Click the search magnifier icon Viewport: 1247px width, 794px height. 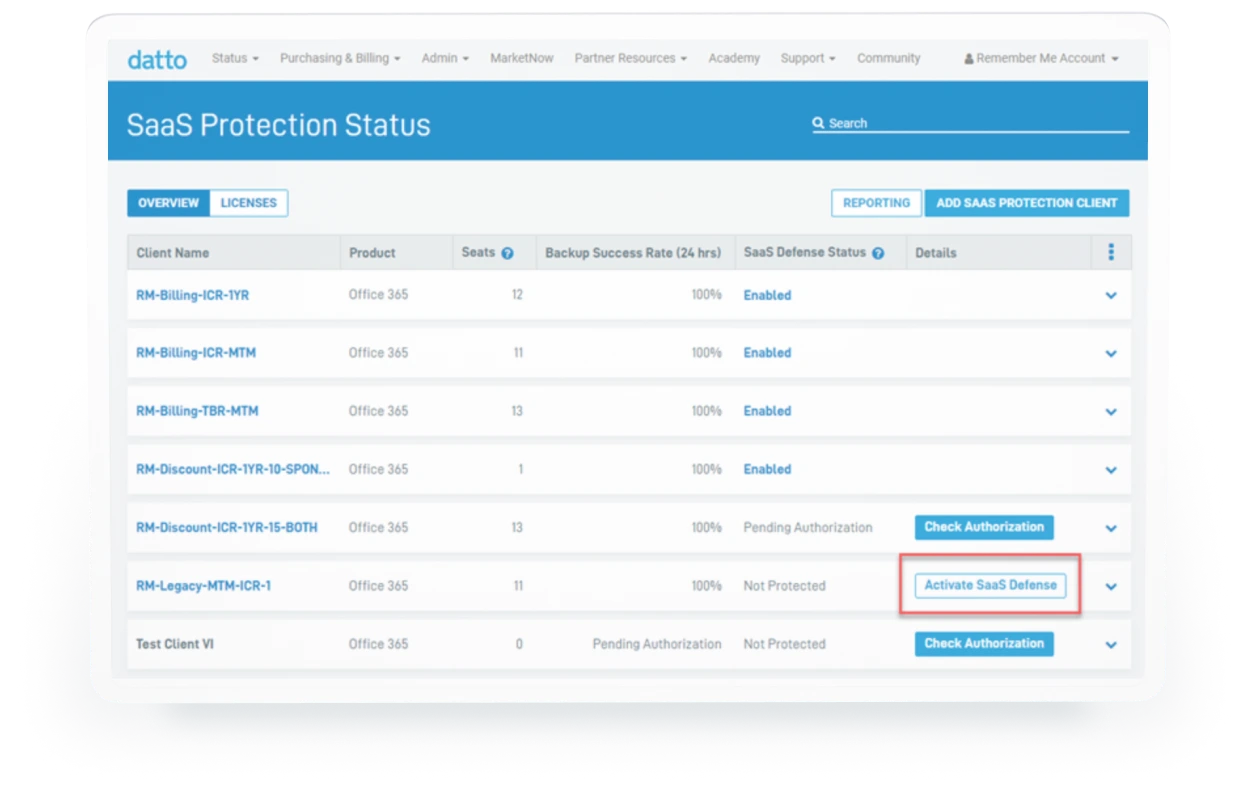818,123
